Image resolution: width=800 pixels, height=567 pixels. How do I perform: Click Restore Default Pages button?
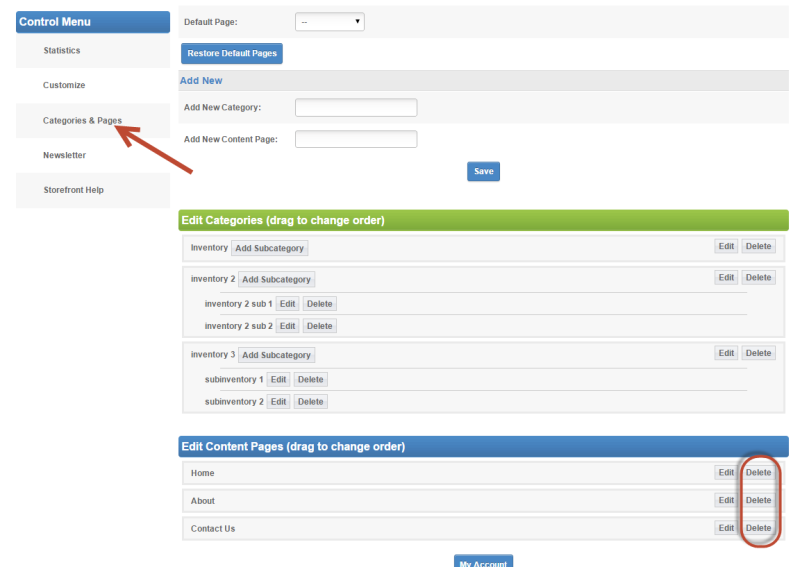232,53
